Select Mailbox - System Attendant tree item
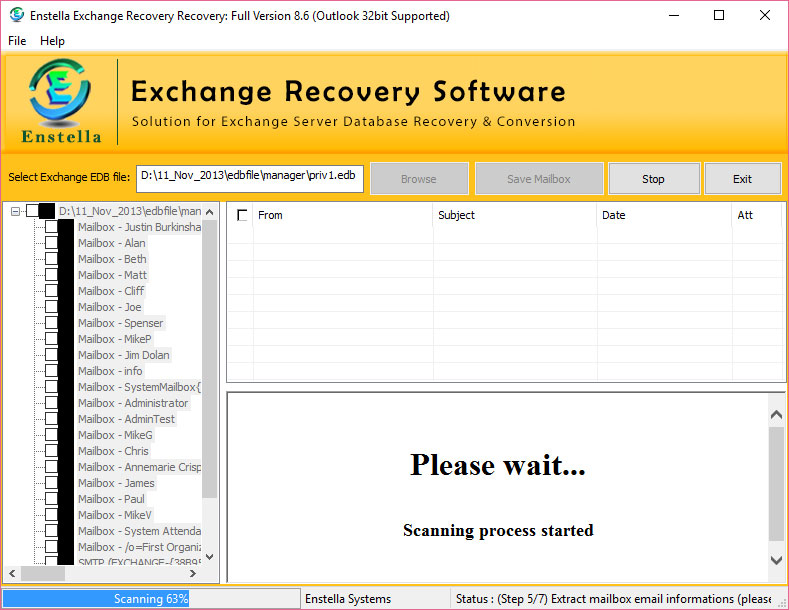The height and width of the screenshot is (610, 789). click(139, 531)
